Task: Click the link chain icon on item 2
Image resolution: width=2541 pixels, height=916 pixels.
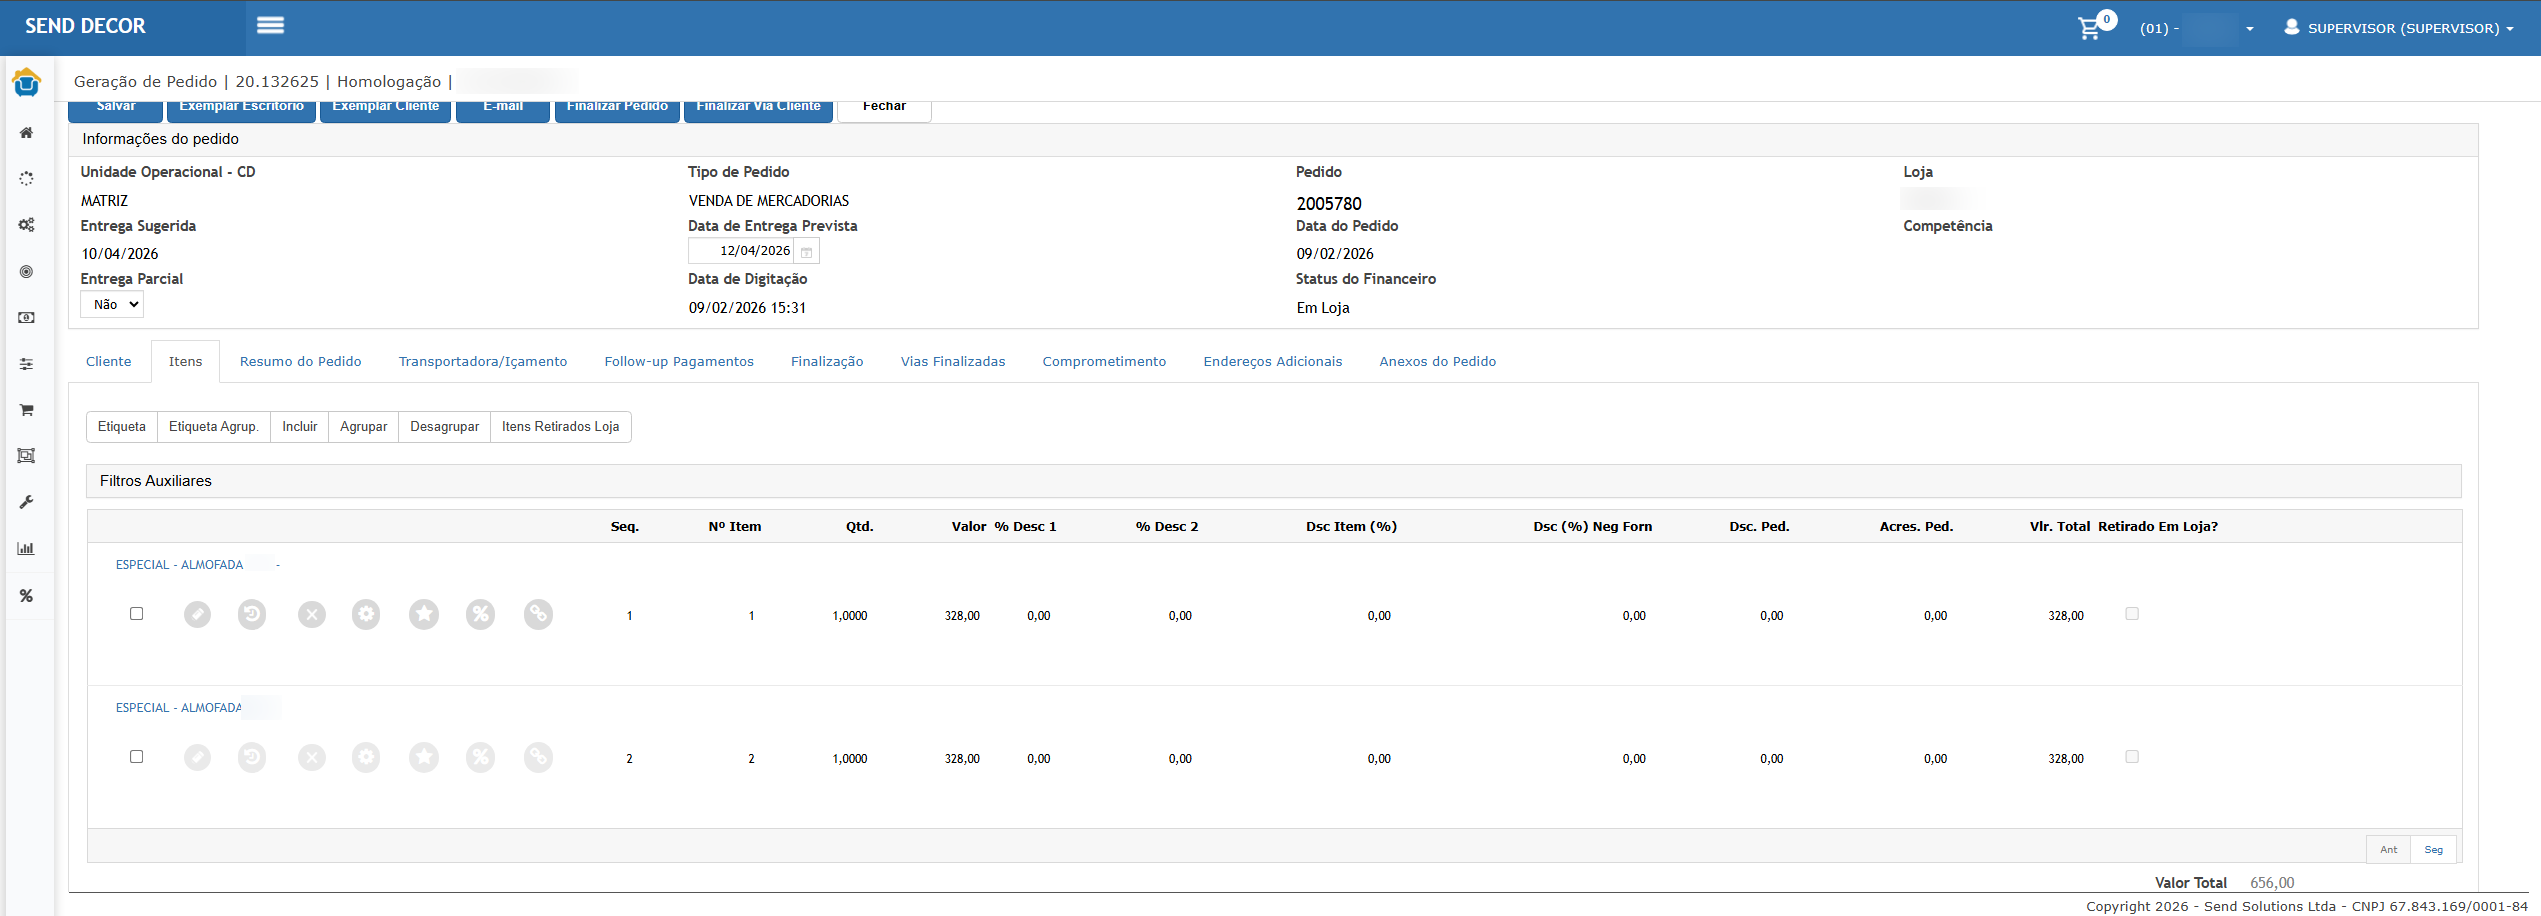Action: [x=538, y=757]
